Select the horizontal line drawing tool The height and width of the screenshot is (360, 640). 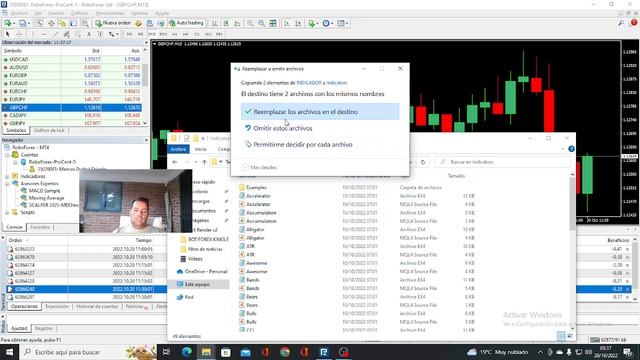(x=44, y=34)
